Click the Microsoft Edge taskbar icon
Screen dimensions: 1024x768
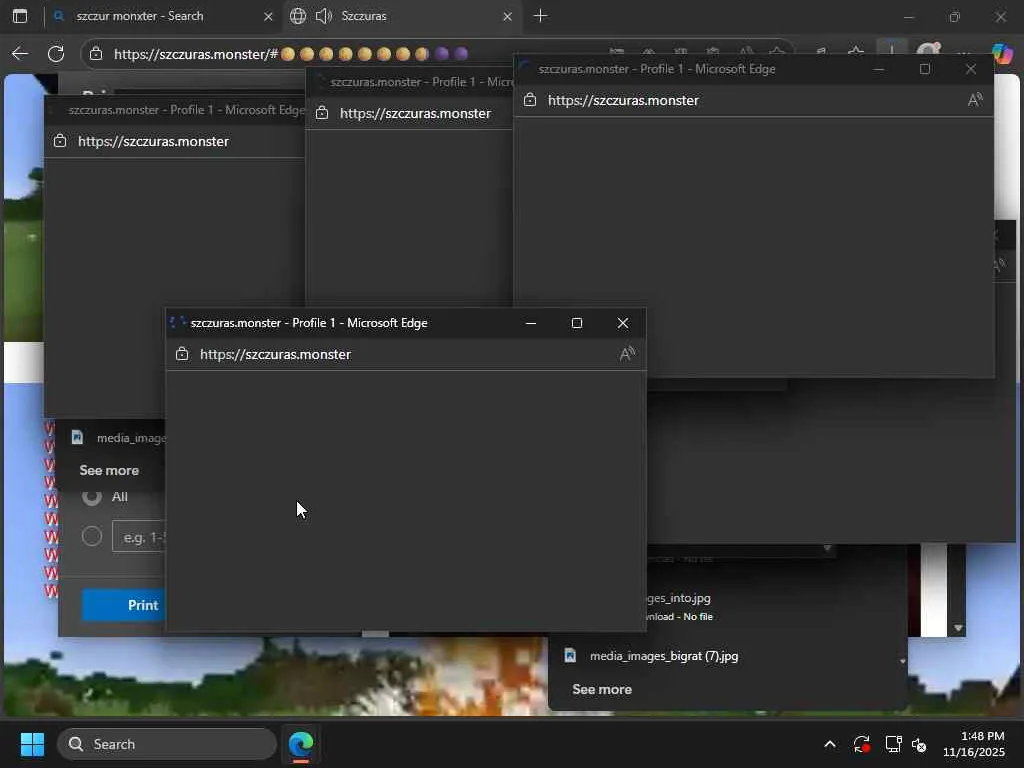[x=301, y=744]
